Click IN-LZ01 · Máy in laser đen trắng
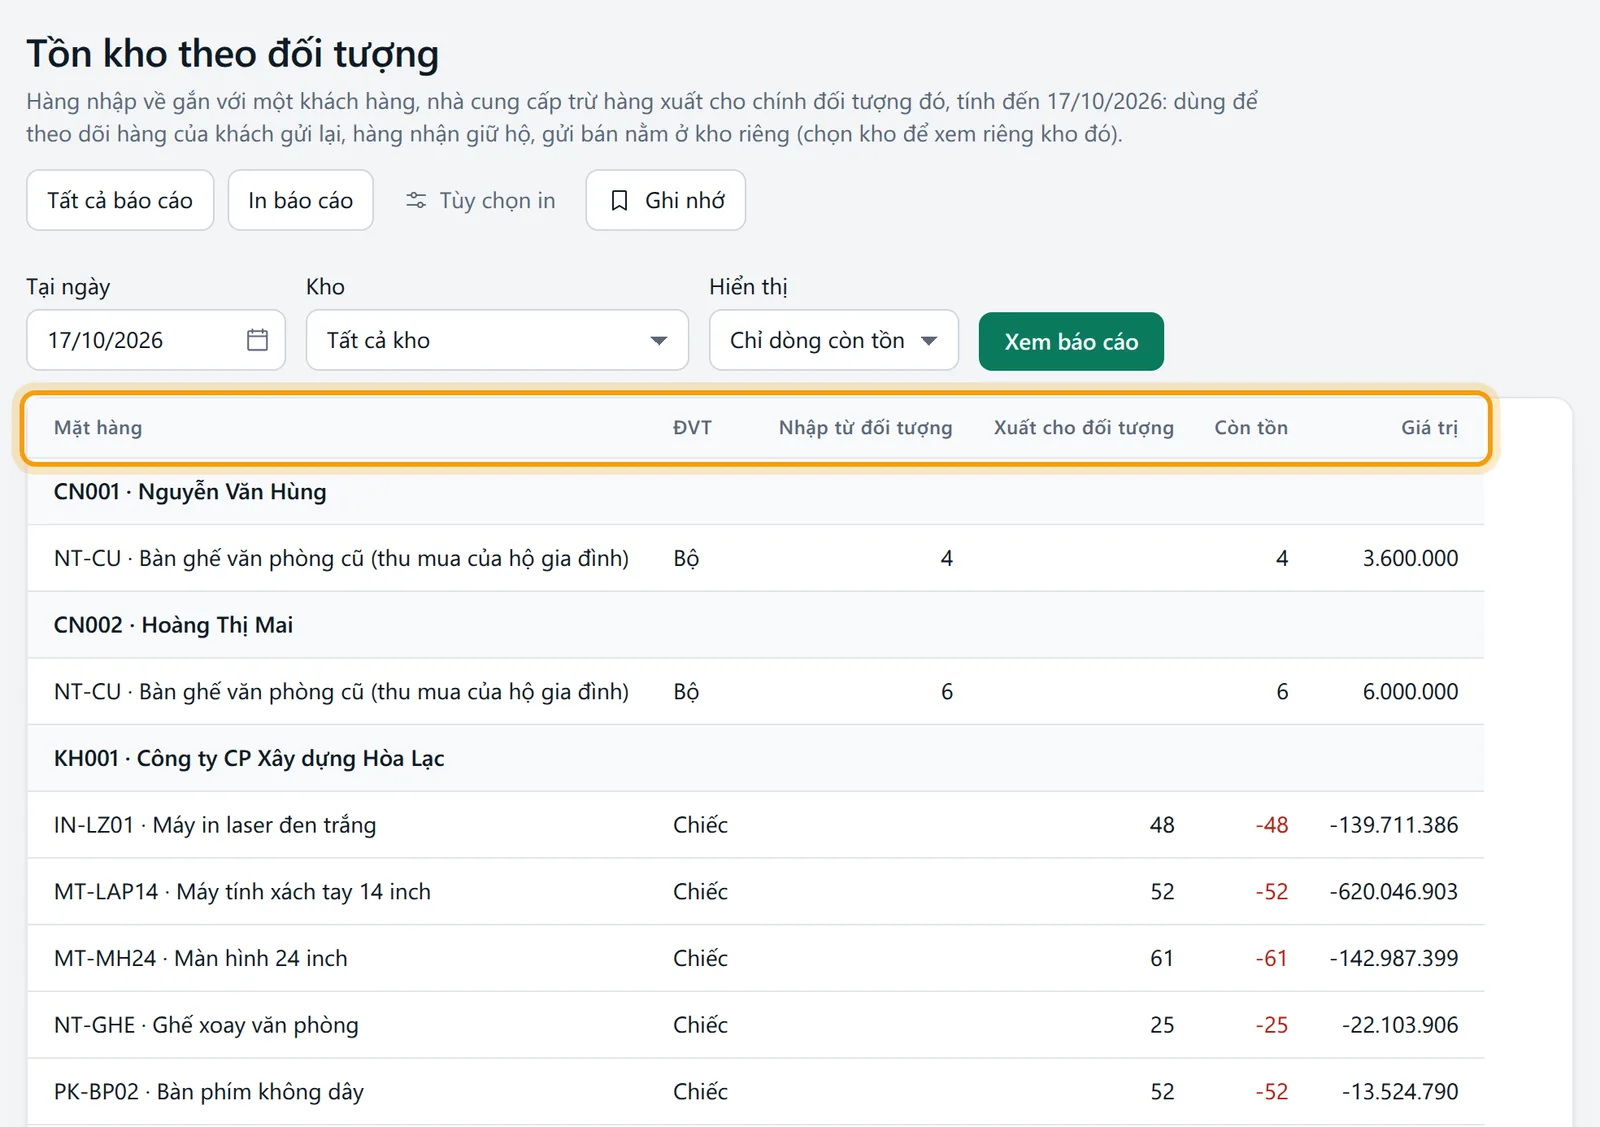Image resolution: width=1600 pixels, height=1127 pixels. (x=215, y=825)
